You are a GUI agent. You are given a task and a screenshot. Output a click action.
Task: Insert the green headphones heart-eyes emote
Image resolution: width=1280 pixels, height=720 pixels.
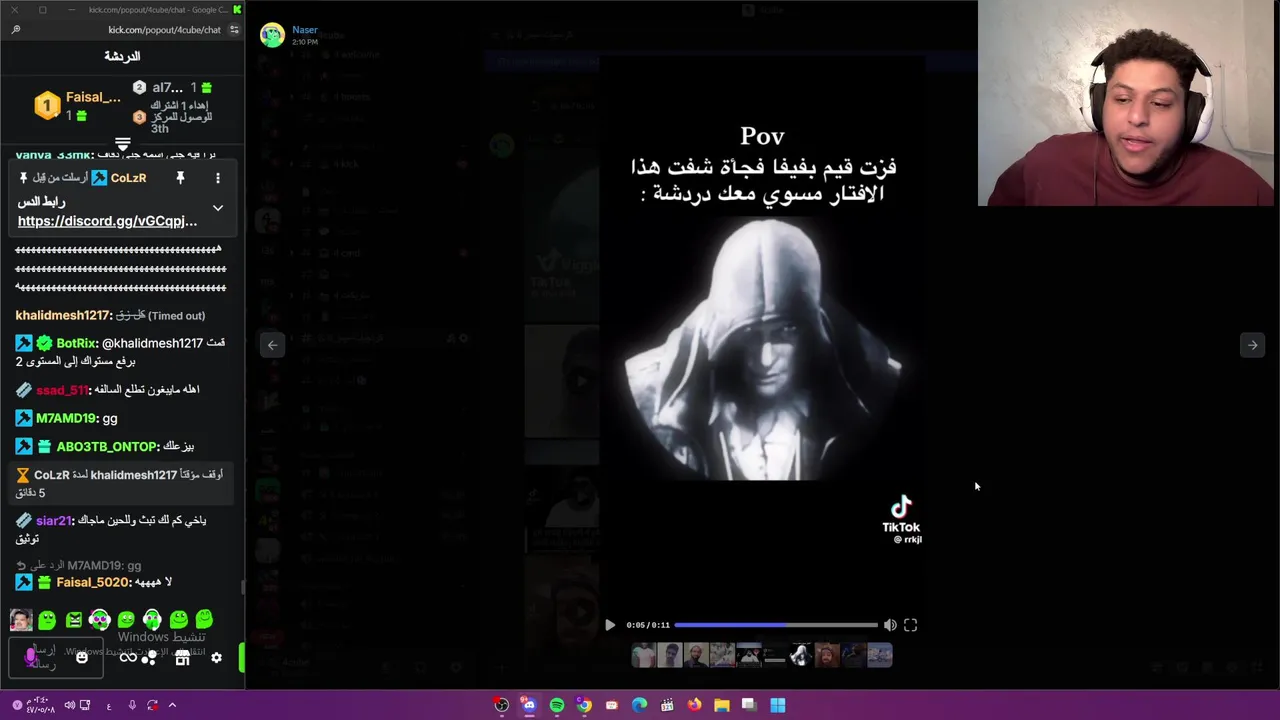(x=99, y=620)
